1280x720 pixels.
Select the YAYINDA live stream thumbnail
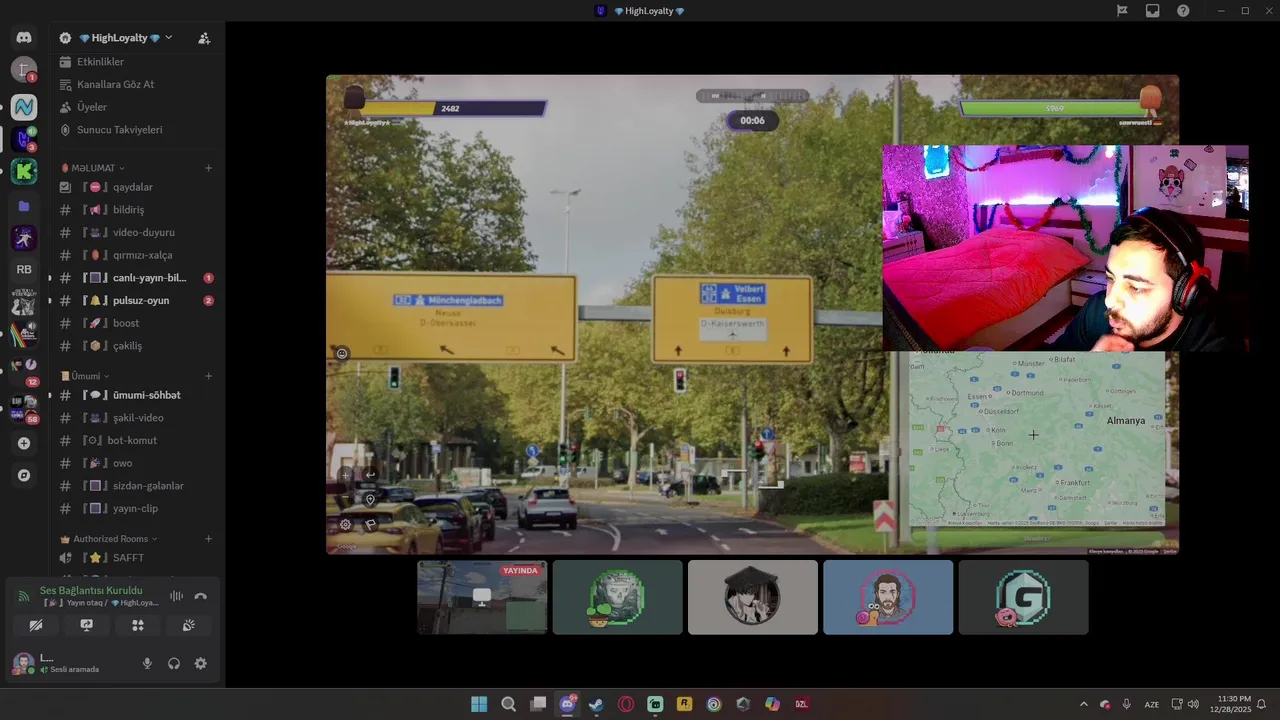(x=482, y=597)
